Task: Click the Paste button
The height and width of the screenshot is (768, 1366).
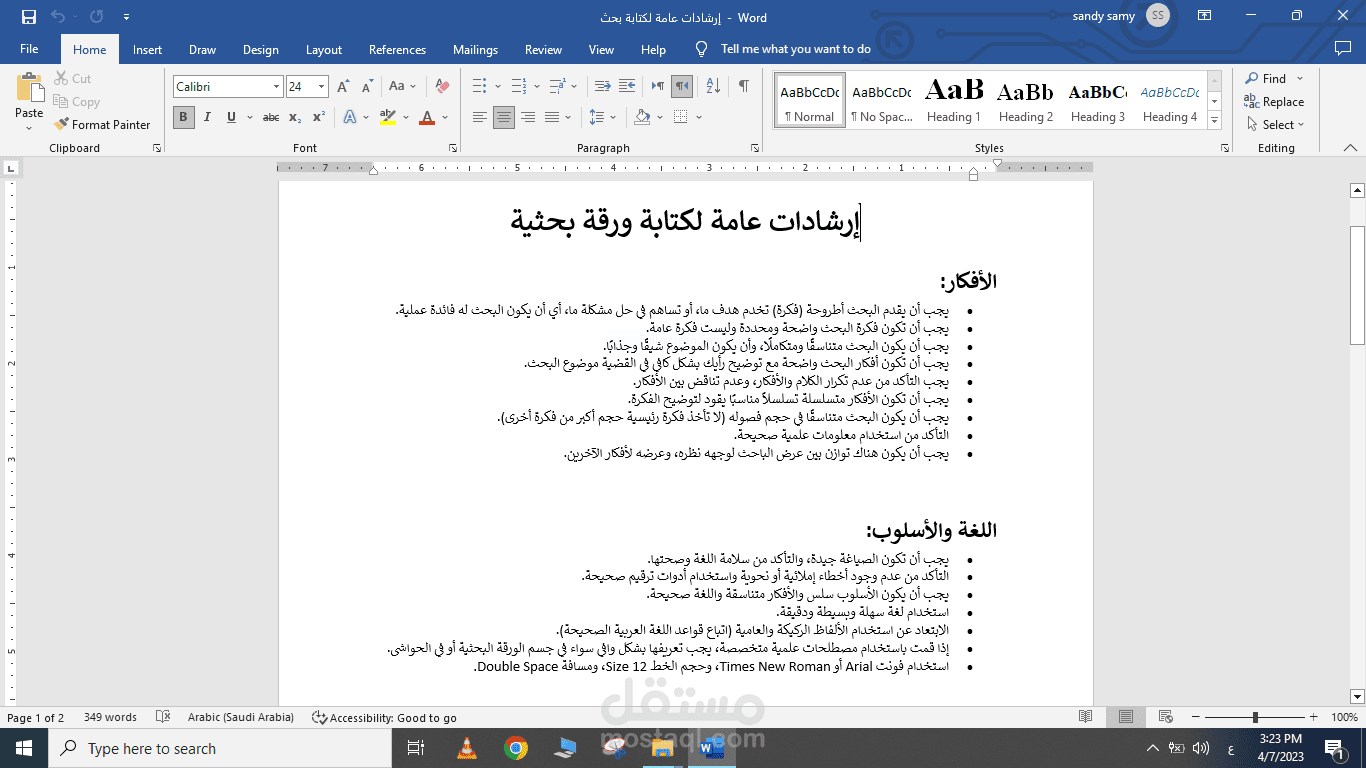Action: [29, 99]
